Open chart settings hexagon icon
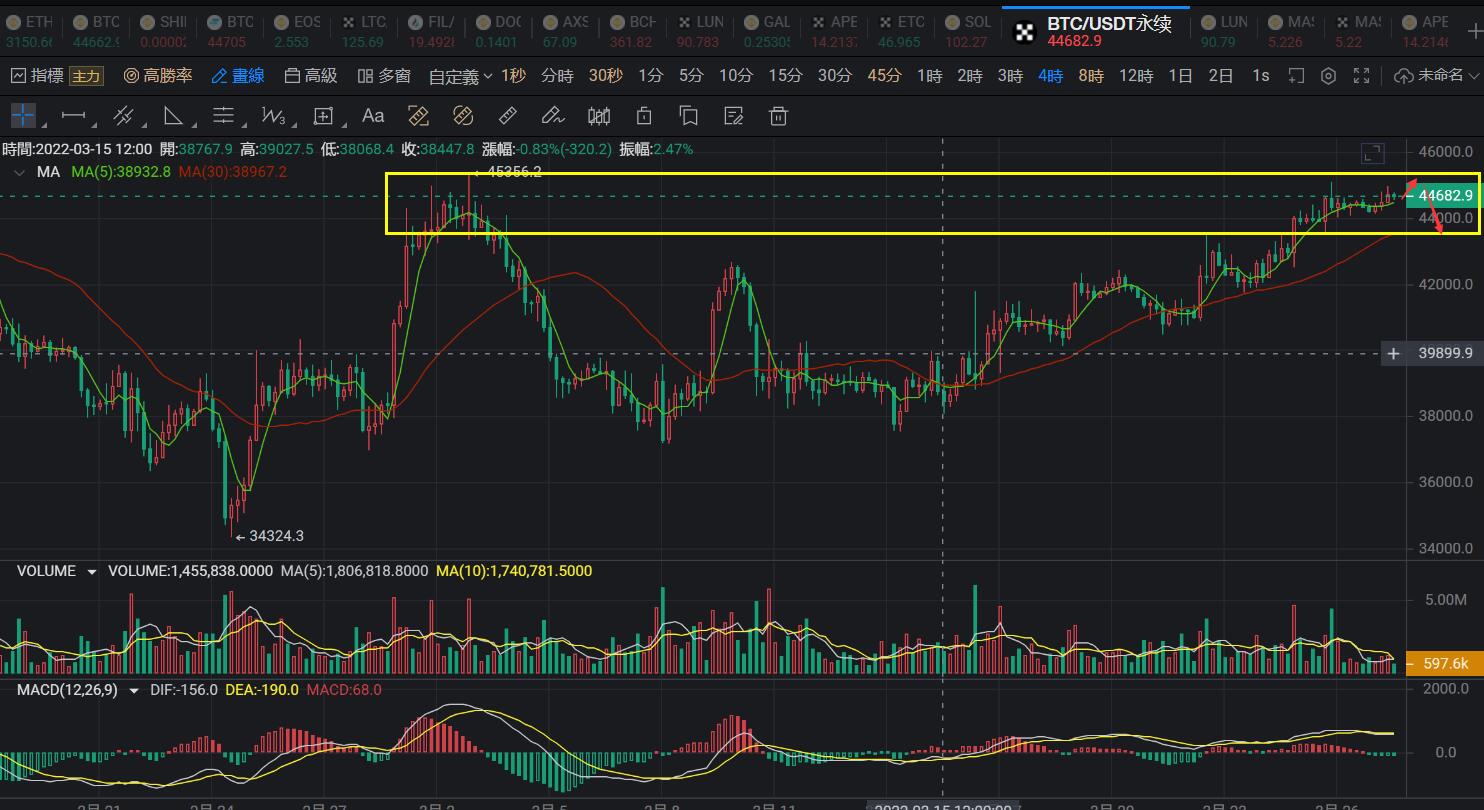The image size is (1484, 810). coord(1328,76)
